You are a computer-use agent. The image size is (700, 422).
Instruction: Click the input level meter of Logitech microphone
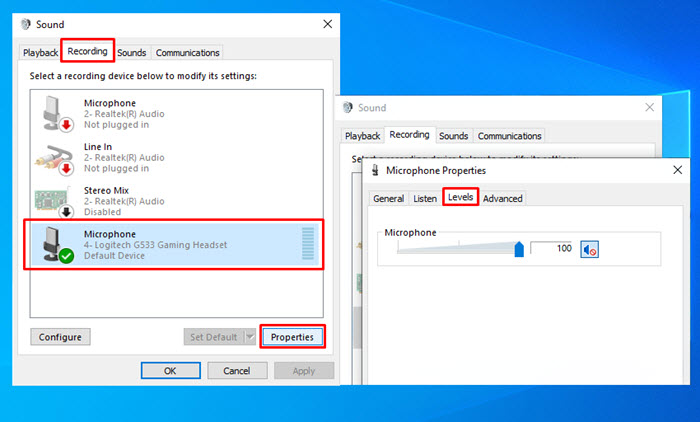coord(308,243)
